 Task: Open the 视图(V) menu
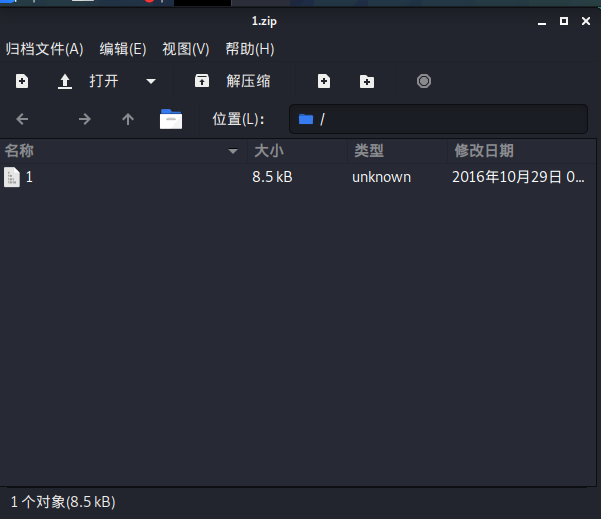(186, 49)
